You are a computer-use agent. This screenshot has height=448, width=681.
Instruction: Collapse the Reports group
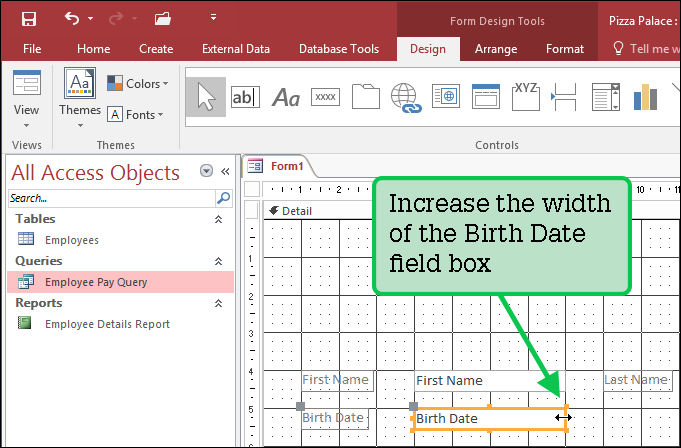[218, 303]
